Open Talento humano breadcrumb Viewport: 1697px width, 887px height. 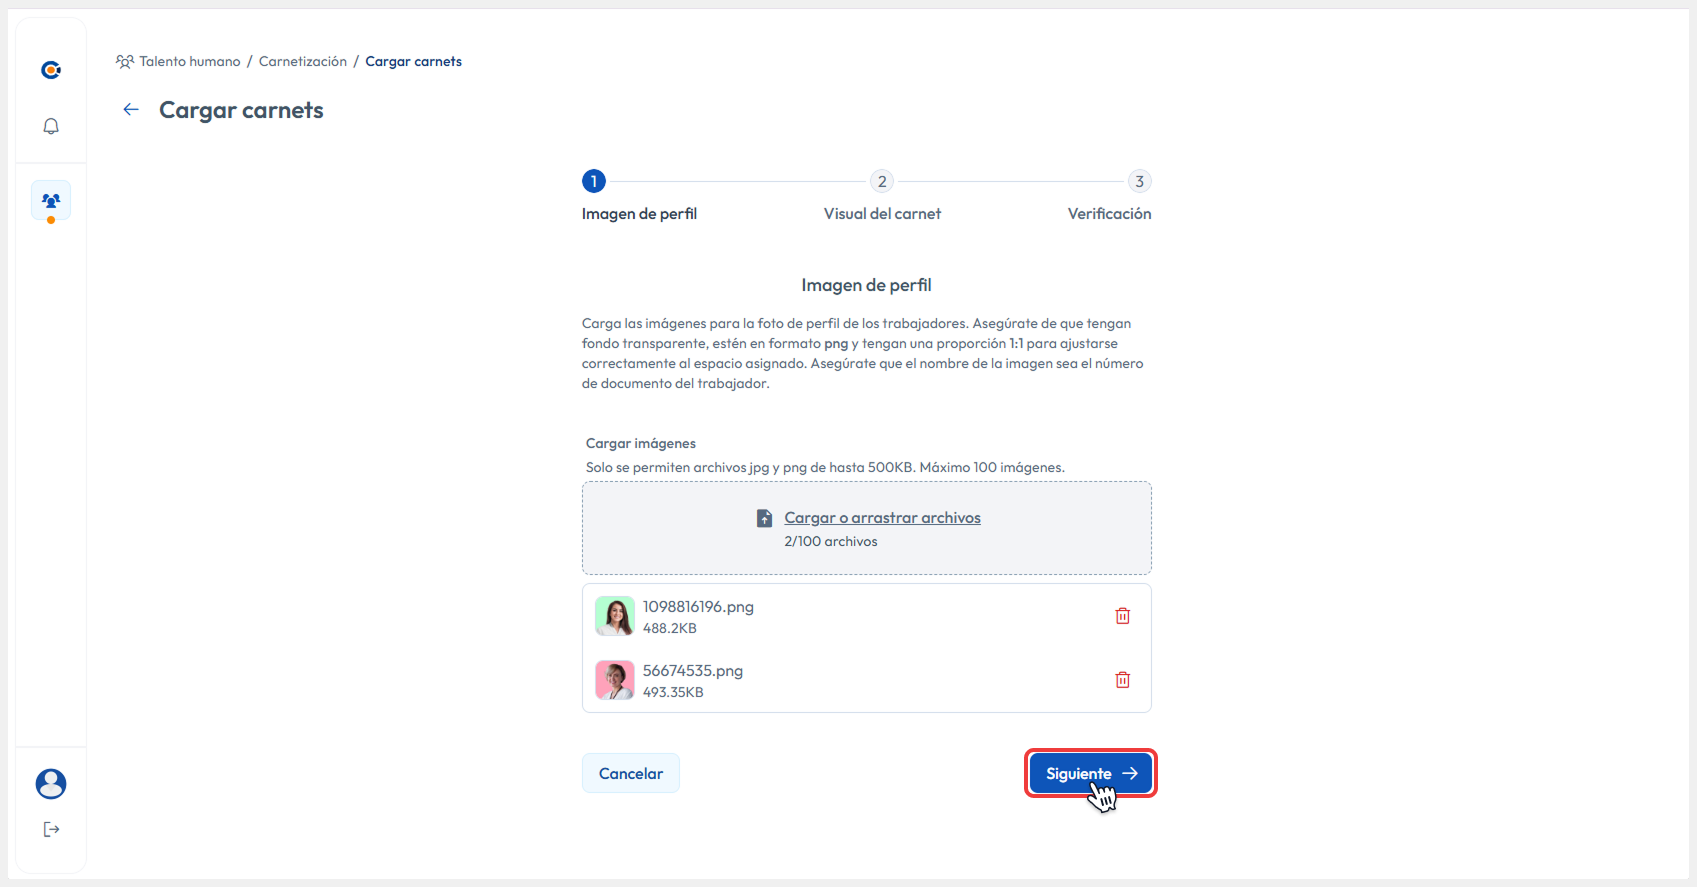189,62
